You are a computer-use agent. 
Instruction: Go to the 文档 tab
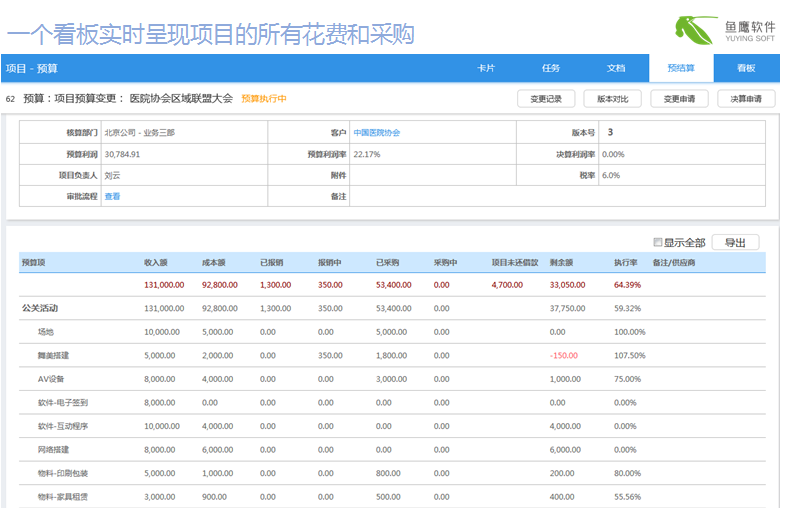pos(616,68)
